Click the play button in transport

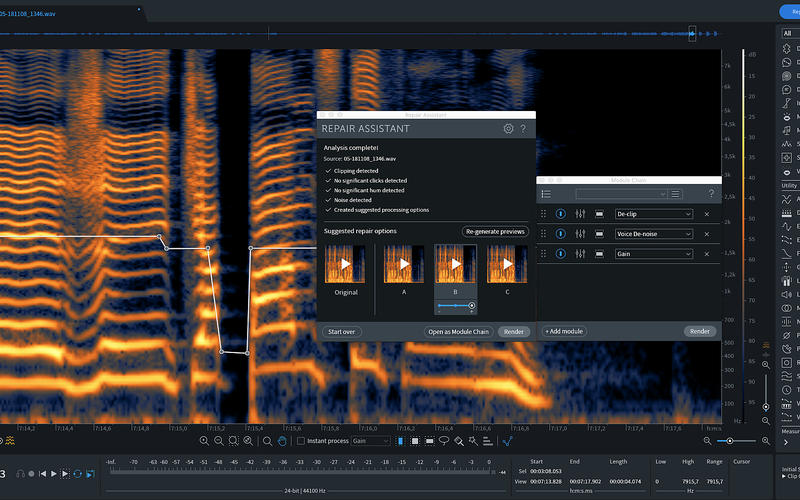54,473
